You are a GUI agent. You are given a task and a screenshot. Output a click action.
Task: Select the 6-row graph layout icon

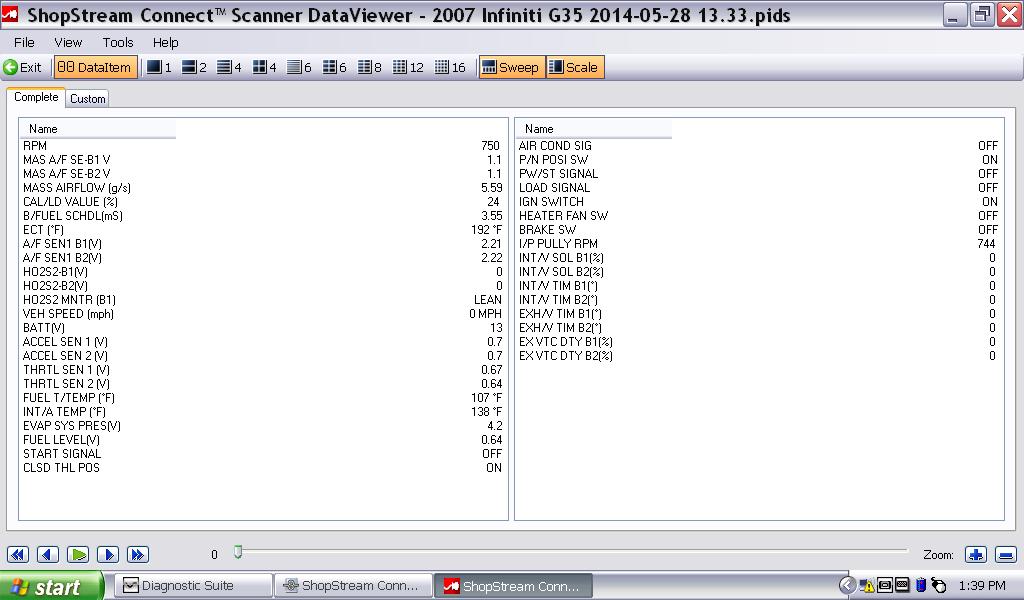(299, 67)
